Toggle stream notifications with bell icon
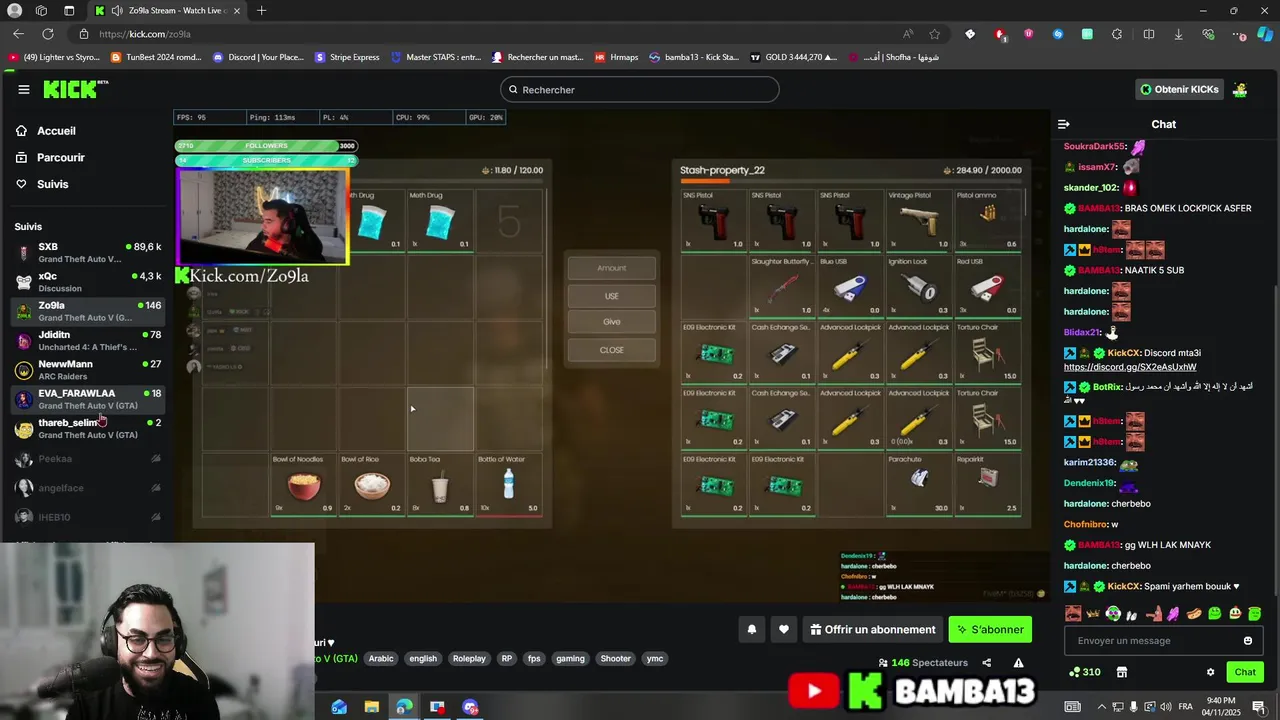 pos(752,629)
